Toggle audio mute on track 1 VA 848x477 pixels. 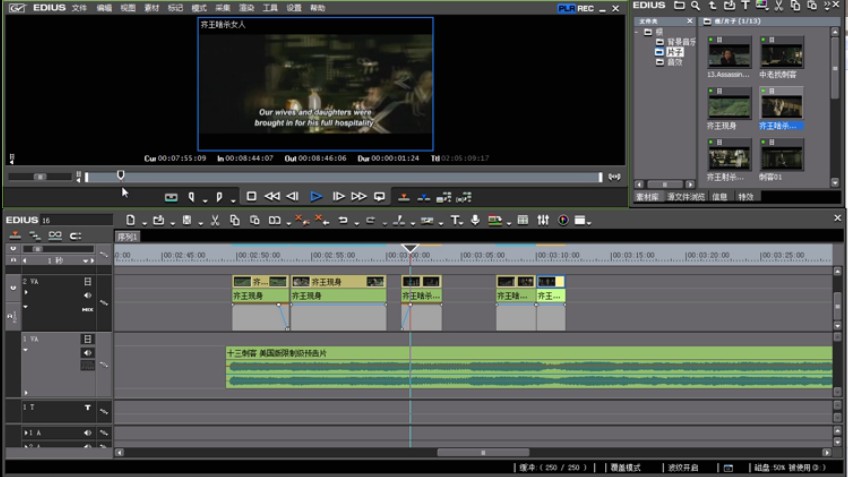point(87,353)
